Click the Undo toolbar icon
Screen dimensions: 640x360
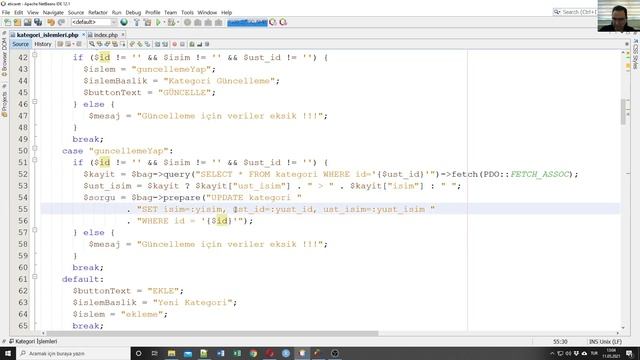pos(51,22)
